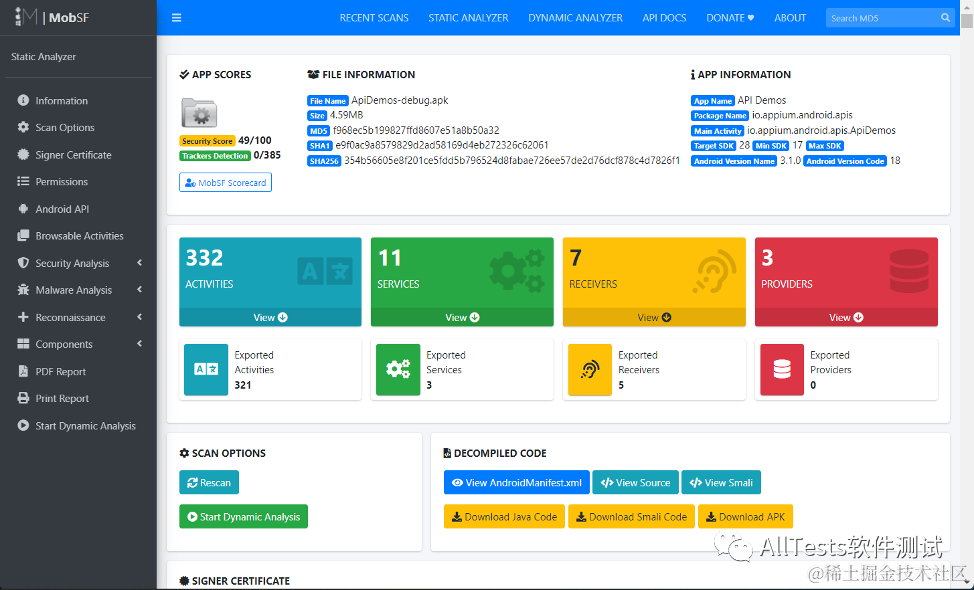Focus the Search MD5 input field
The height and width of the screenshot is (590, 974).
coord(882,18)
